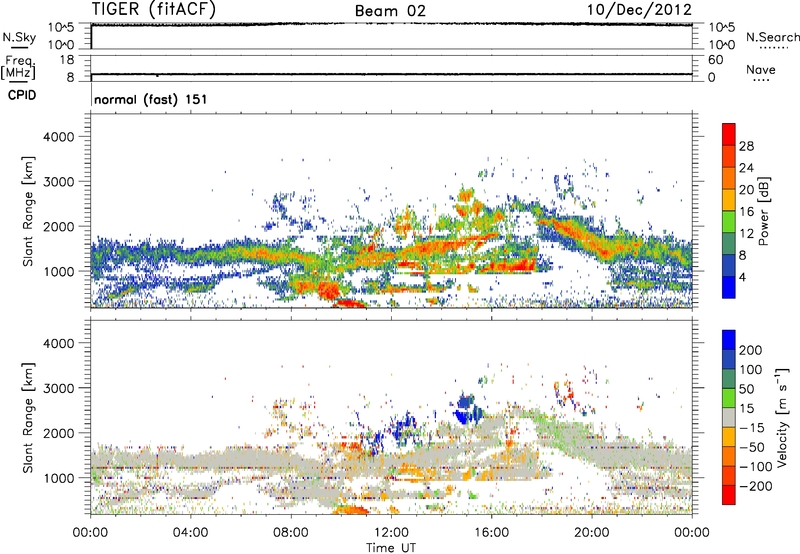Click the '3000' tick in power panel
The height and width of the screenshot is (554, 800).
[x=58, y=182]
